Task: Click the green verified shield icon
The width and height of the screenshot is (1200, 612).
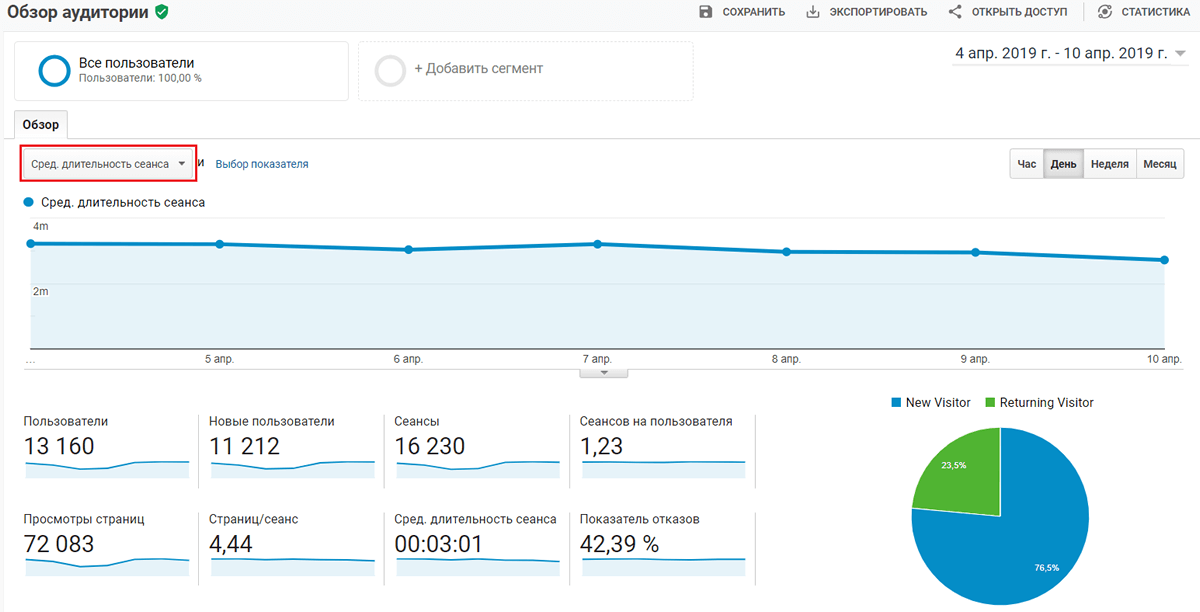Action: coord(161,13)
